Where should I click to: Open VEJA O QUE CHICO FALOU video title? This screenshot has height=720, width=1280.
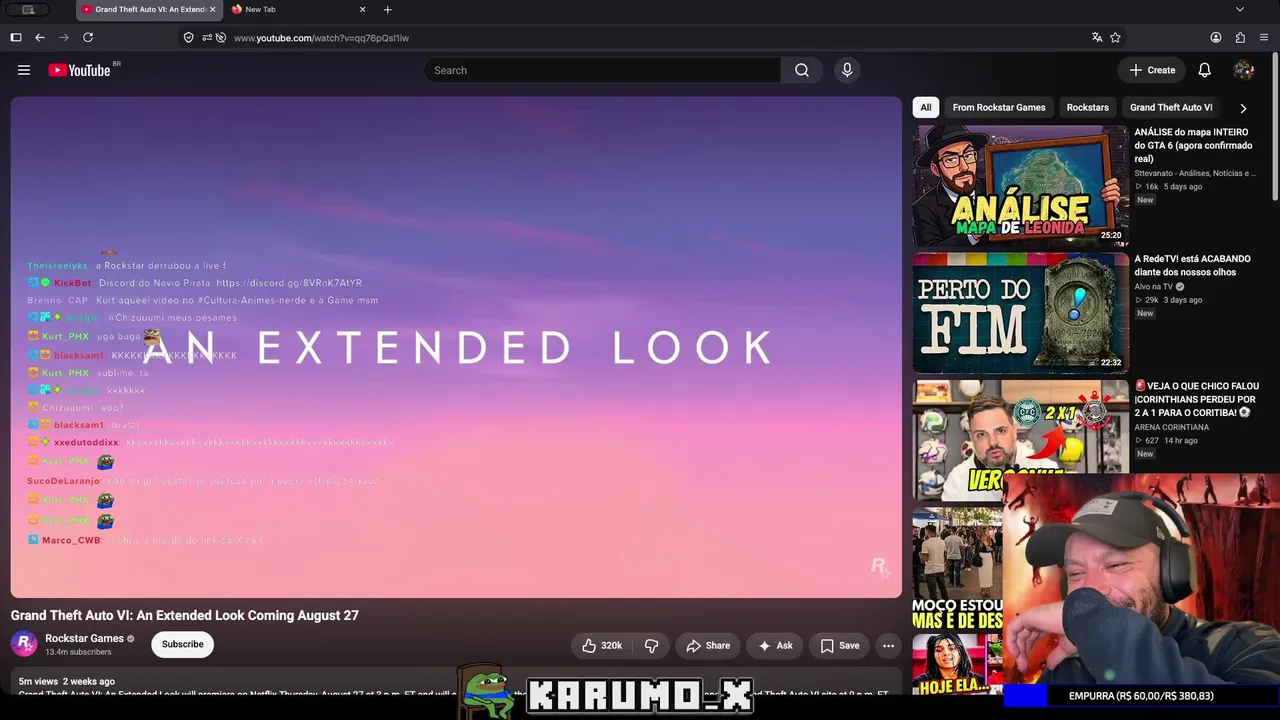(x=1196, y=399)
